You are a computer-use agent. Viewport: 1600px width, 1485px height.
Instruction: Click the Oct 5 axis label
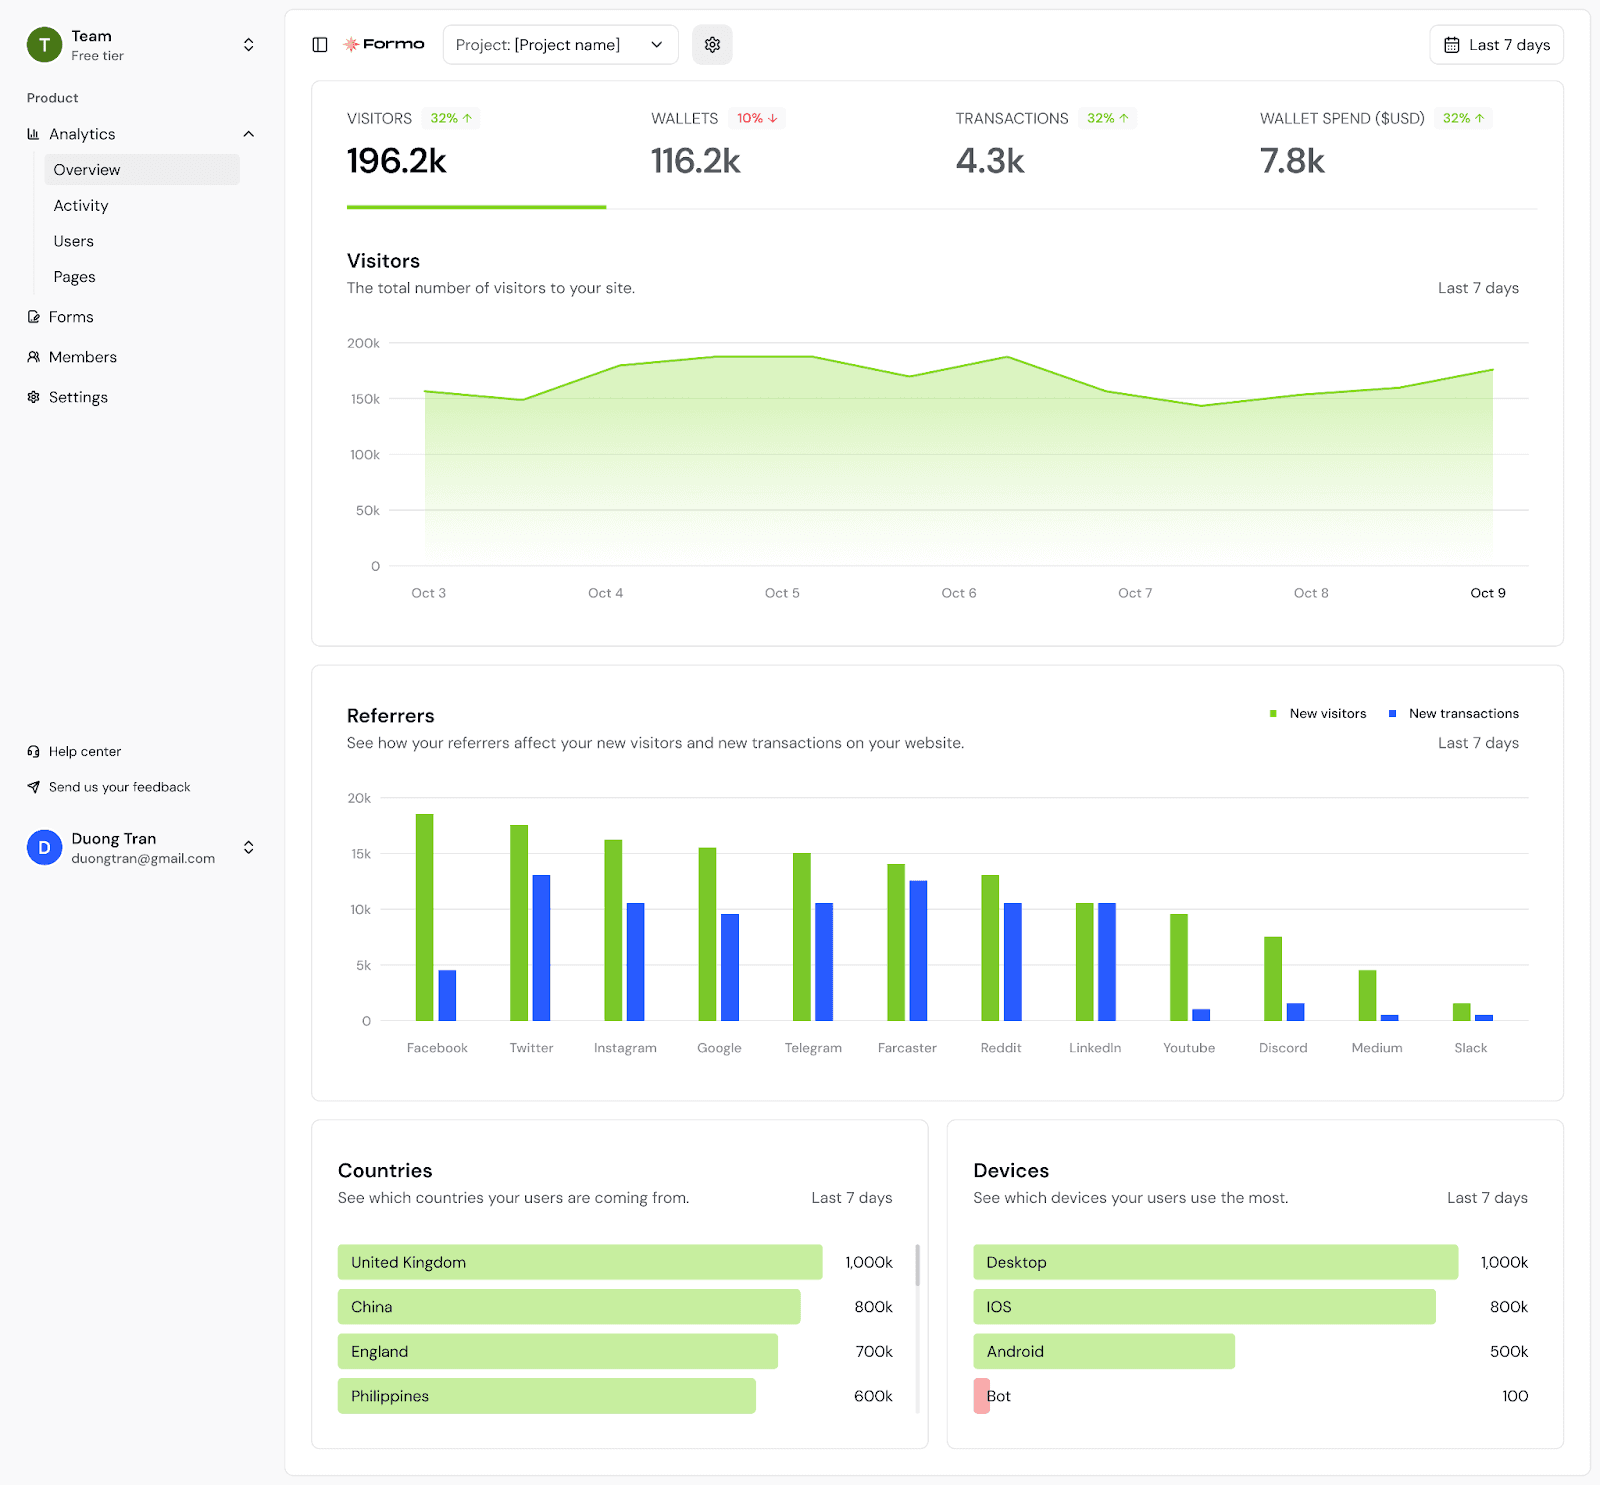click(782, 593)
